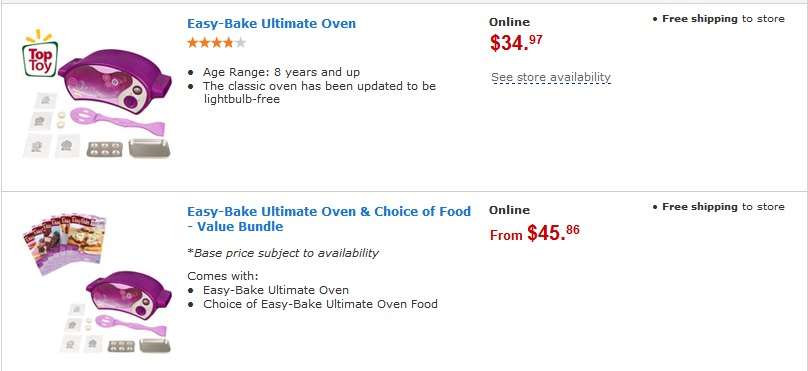Click the Choice of Easy-Bake Ultimate Oven Food bullet
This screenshot has height=371, width=808.
coord(320,304)
